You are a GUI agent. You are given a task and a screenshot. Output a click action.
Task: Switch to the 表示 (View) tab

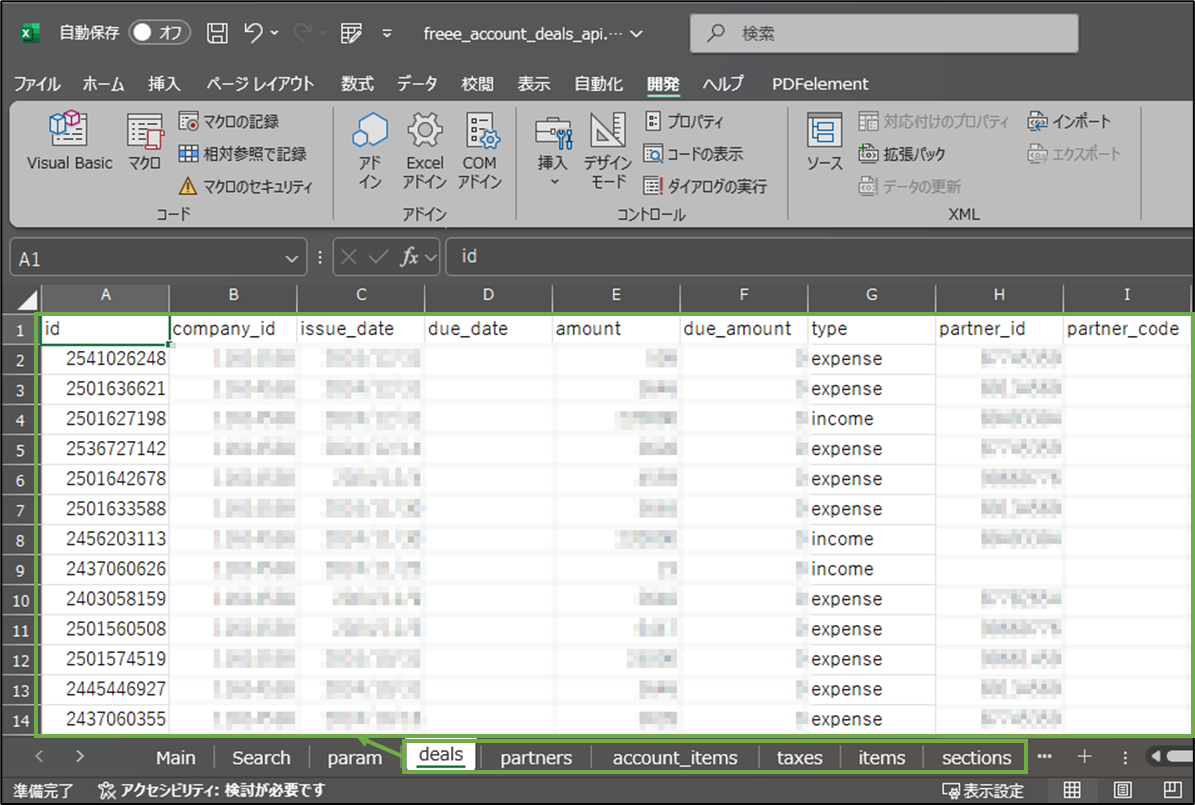[533, 84]
